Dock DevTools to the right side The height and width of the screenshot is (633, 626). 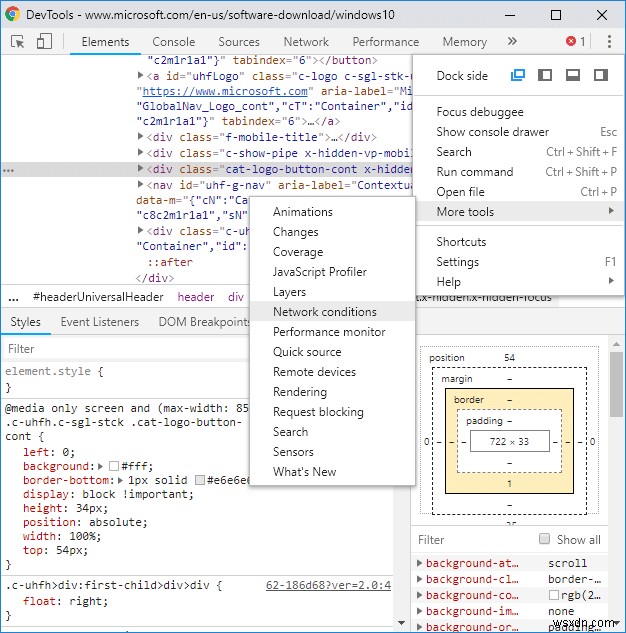[x=600, y=76]
